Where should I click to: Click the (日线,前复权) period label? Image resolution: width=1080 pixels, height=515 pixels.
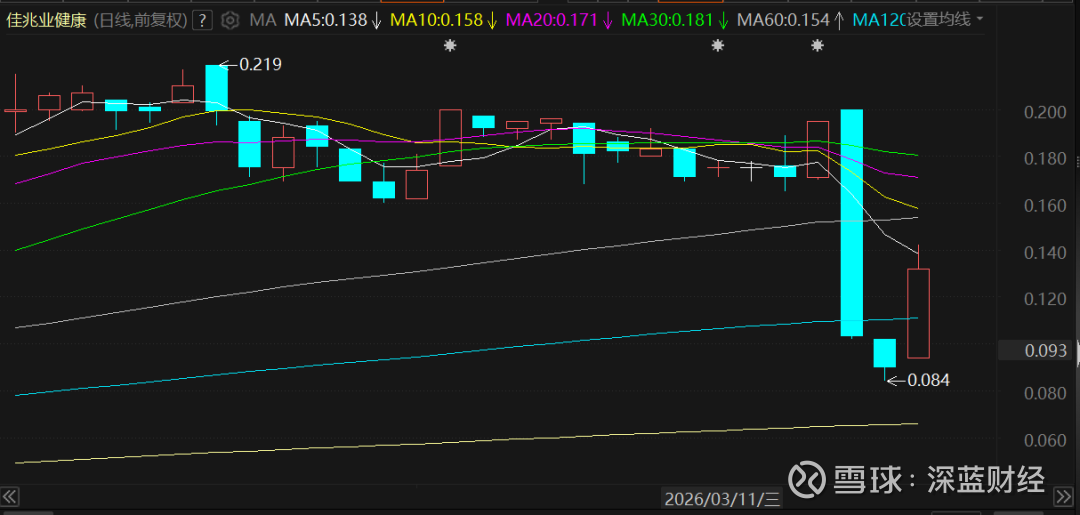click(x=140, y=20)
